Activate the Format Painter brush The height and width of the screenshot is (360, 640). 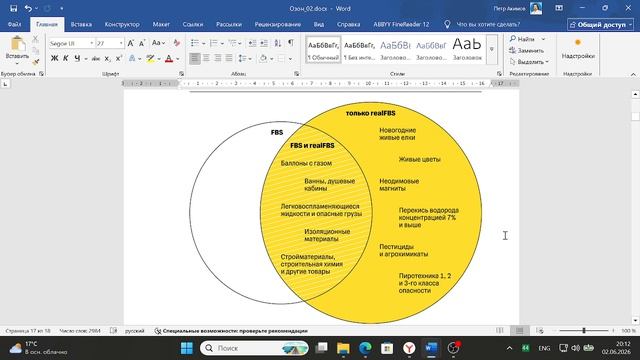tap(36, 62)
